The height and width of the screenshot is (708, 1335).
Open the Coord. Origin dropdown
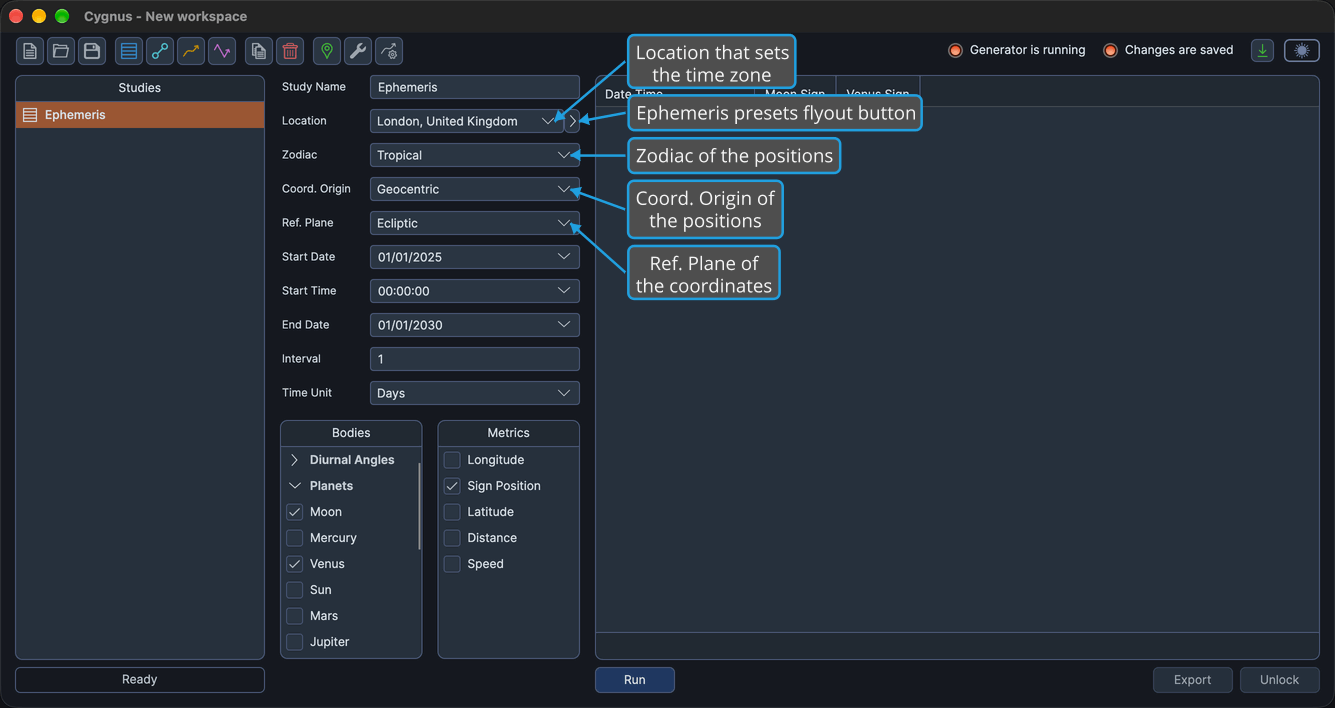pyautogui.click(x=475, y=189)
